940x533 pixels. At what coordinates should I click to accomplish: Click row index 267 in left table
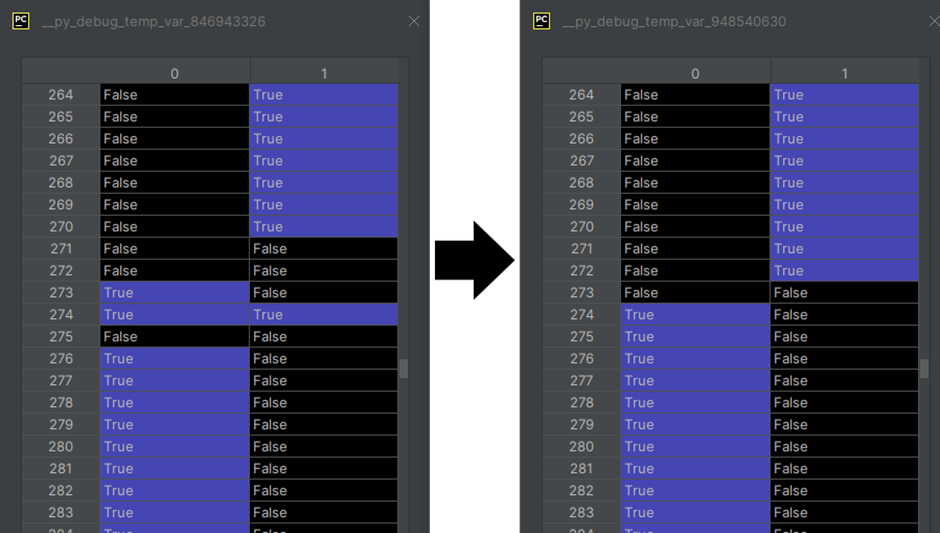pos(61,161)
